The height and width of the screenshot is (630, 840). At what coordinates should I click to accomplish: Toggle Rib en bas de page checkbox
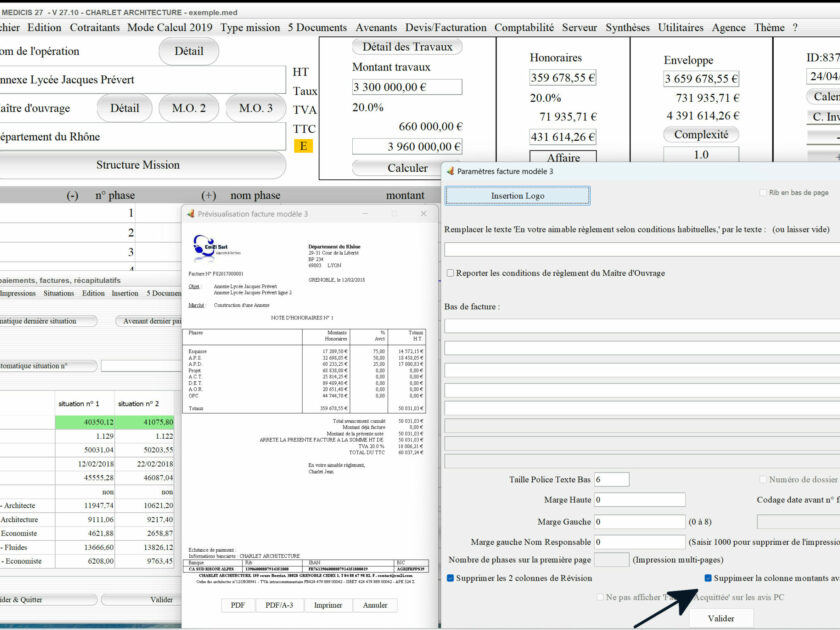point(763,192)
